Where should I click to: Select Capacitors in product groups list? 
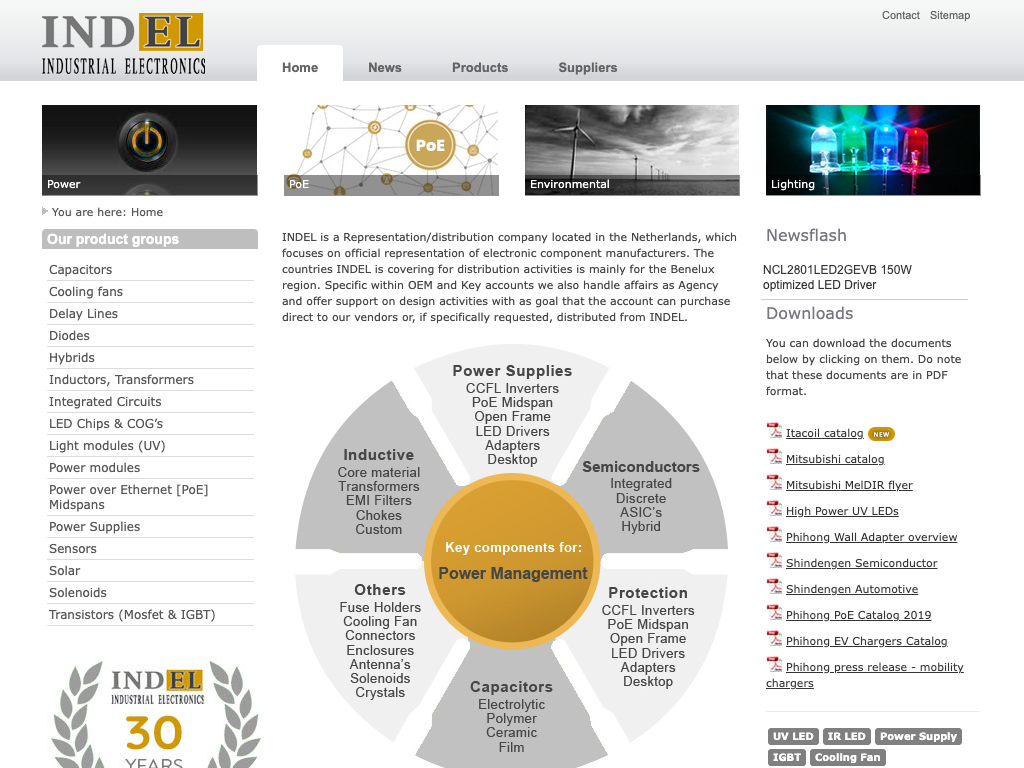point(81,270)
